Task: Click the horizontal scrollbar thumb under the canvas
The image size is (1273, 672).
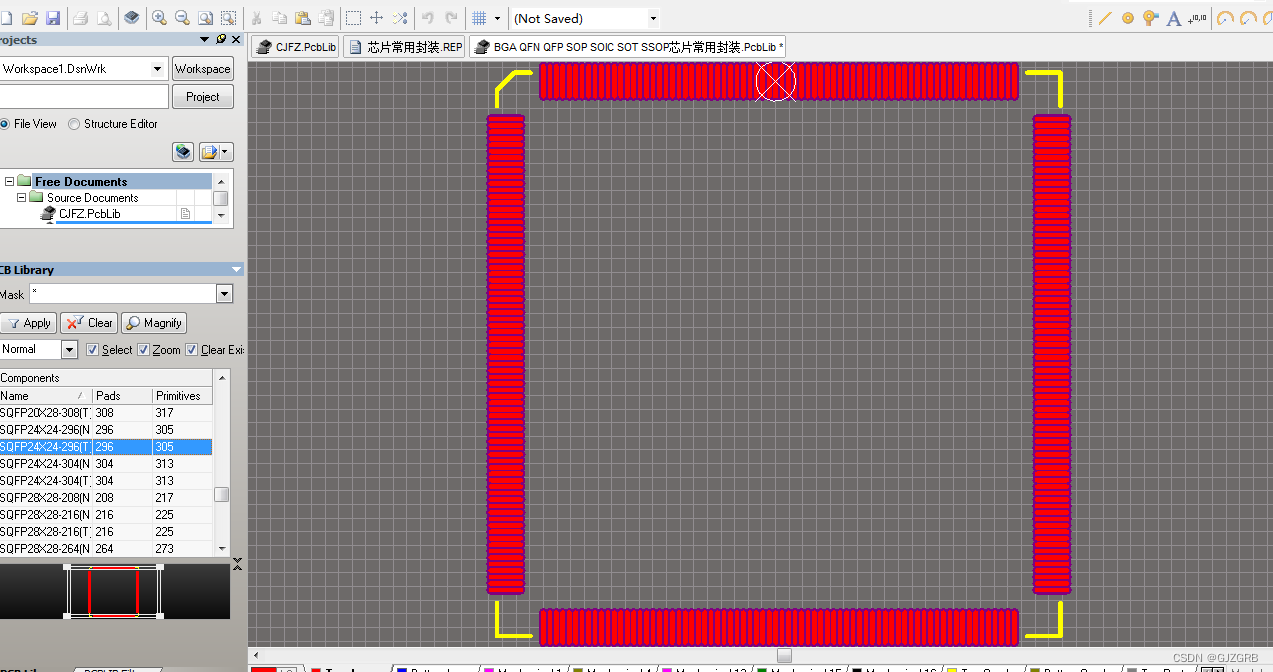Action: point(784,655)
